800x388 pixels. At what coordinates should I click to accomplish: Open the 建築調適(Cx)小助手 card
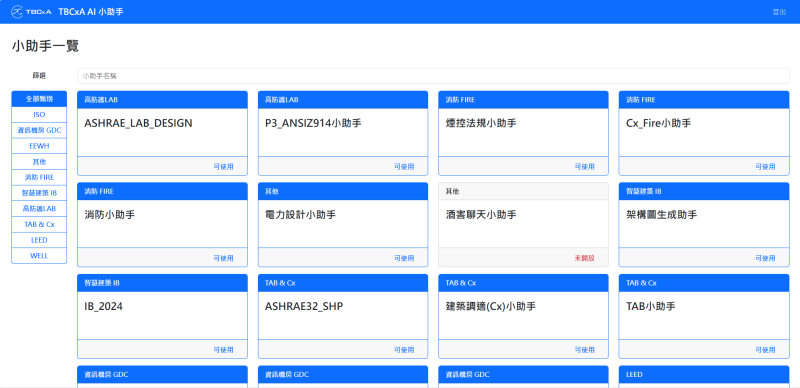[523, 317]
